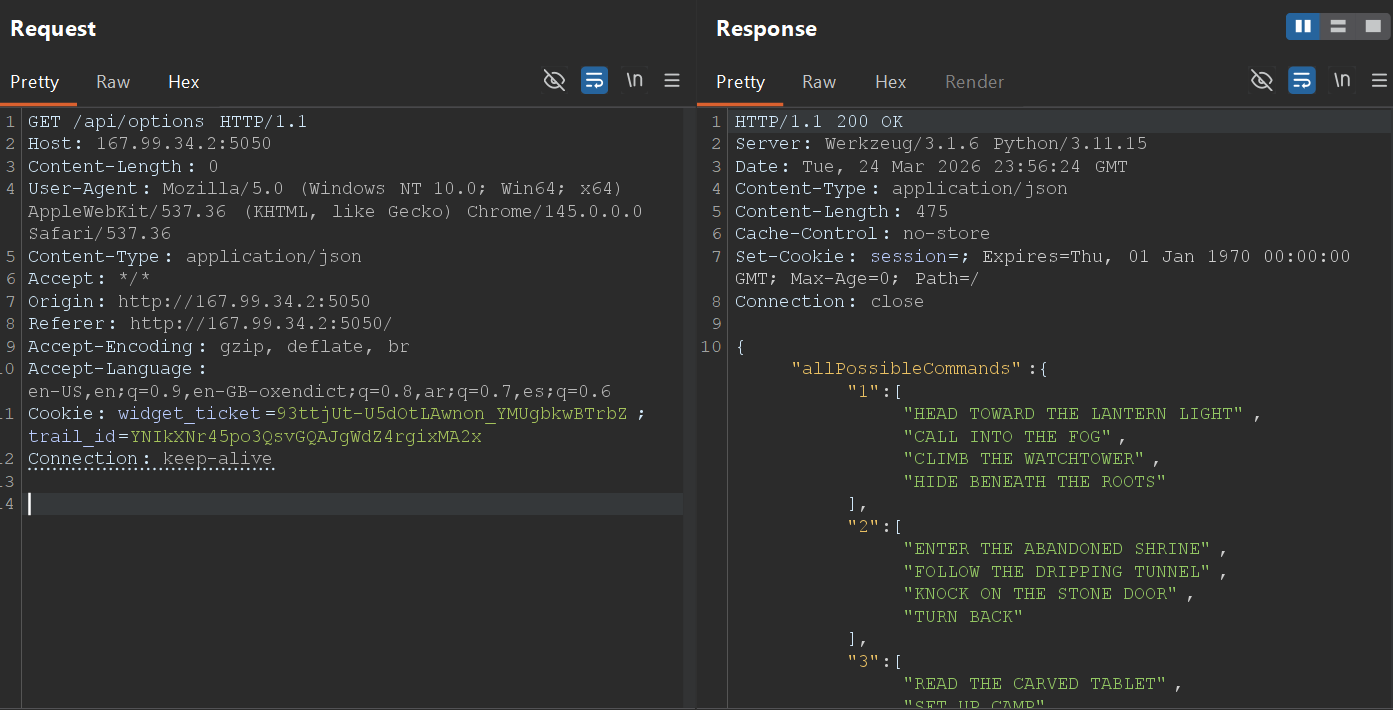Click the Referer header line

[210, 324]
